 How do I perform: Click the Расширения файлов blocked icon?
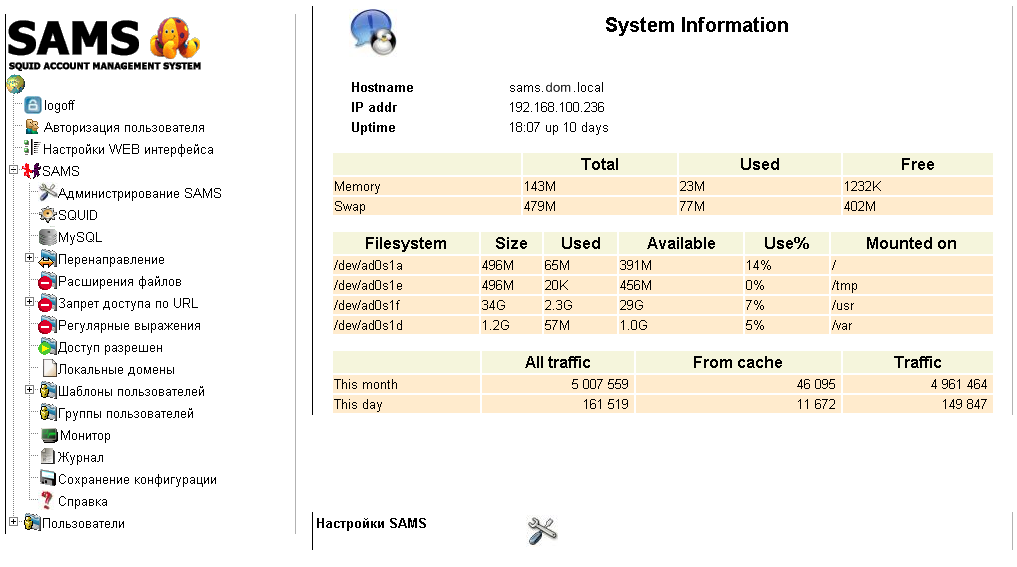pyautogui.click(x=47, y=281)
